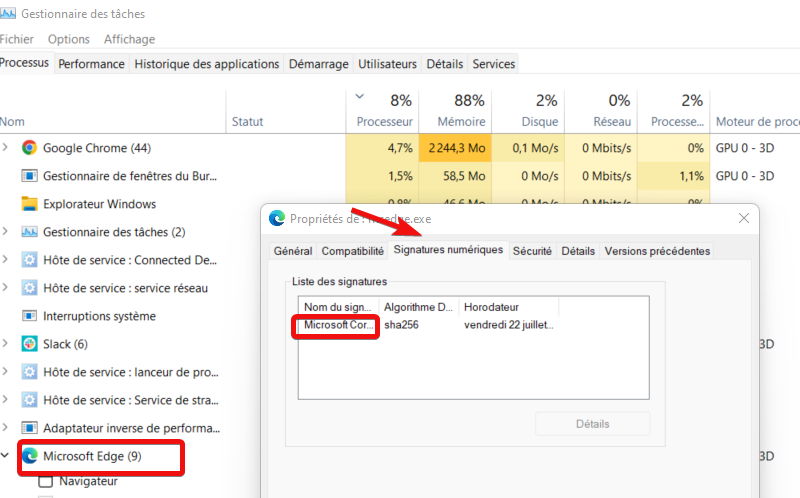Sort by Réseau column header
Viewport: 800px width, 498px height.
[x=601, y=112]
